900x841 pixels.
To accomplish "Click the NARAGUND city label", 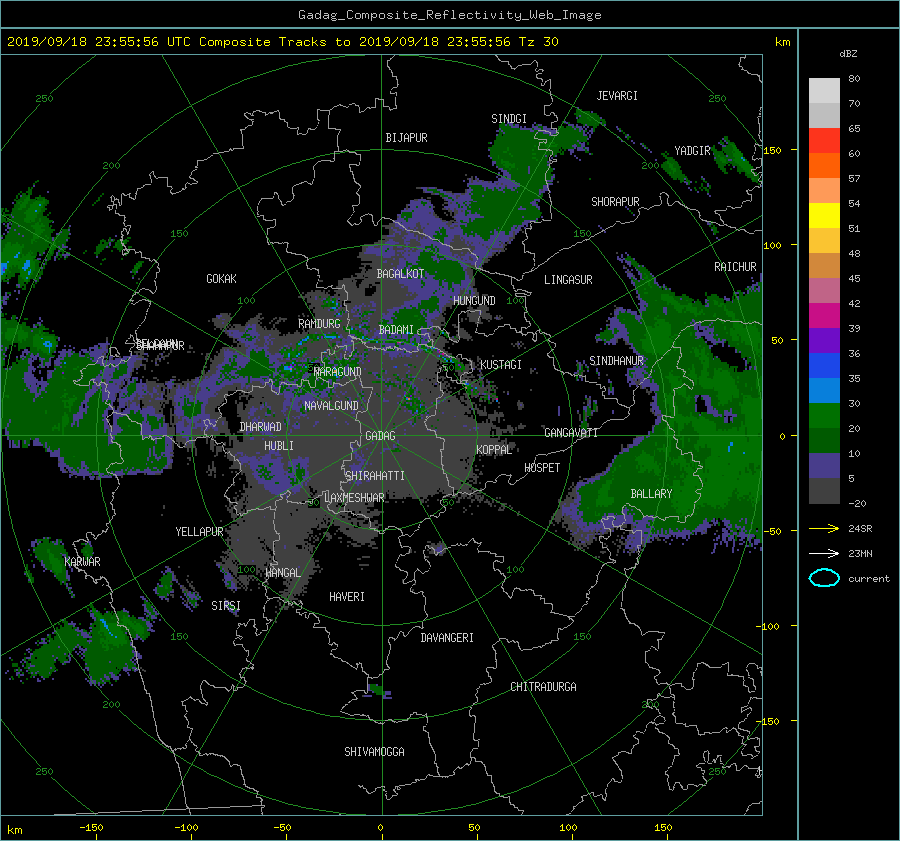I will pos(338,372).
